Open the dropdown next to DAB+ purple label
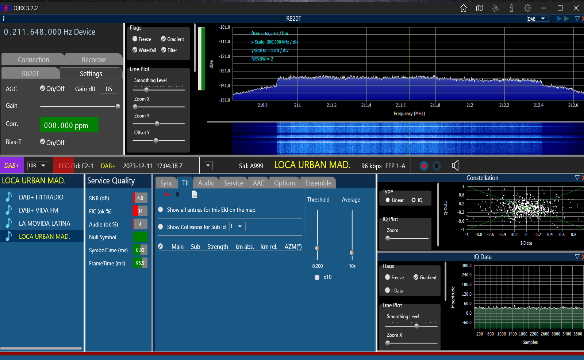Screen dimensions: 584x360 37,165
